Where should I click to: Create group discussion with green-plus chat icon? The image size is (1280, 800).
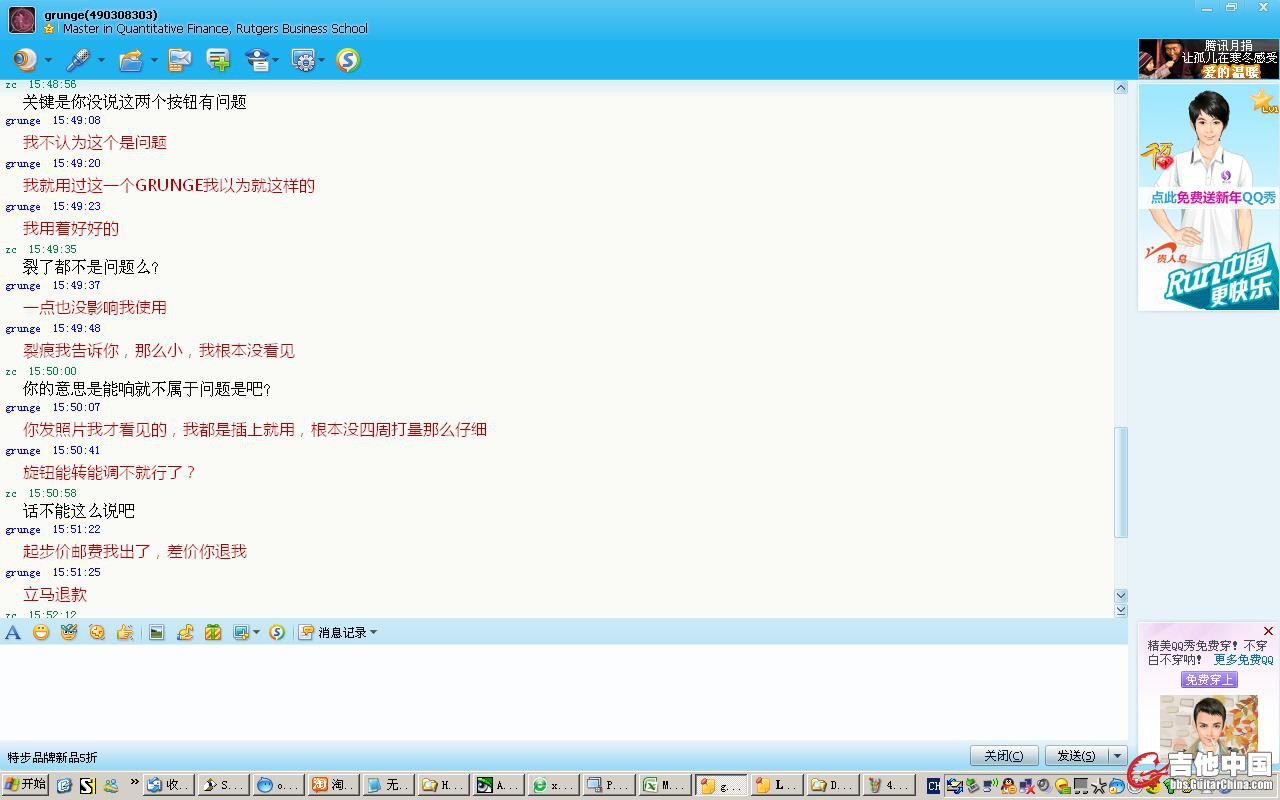(x=218, y=60)
